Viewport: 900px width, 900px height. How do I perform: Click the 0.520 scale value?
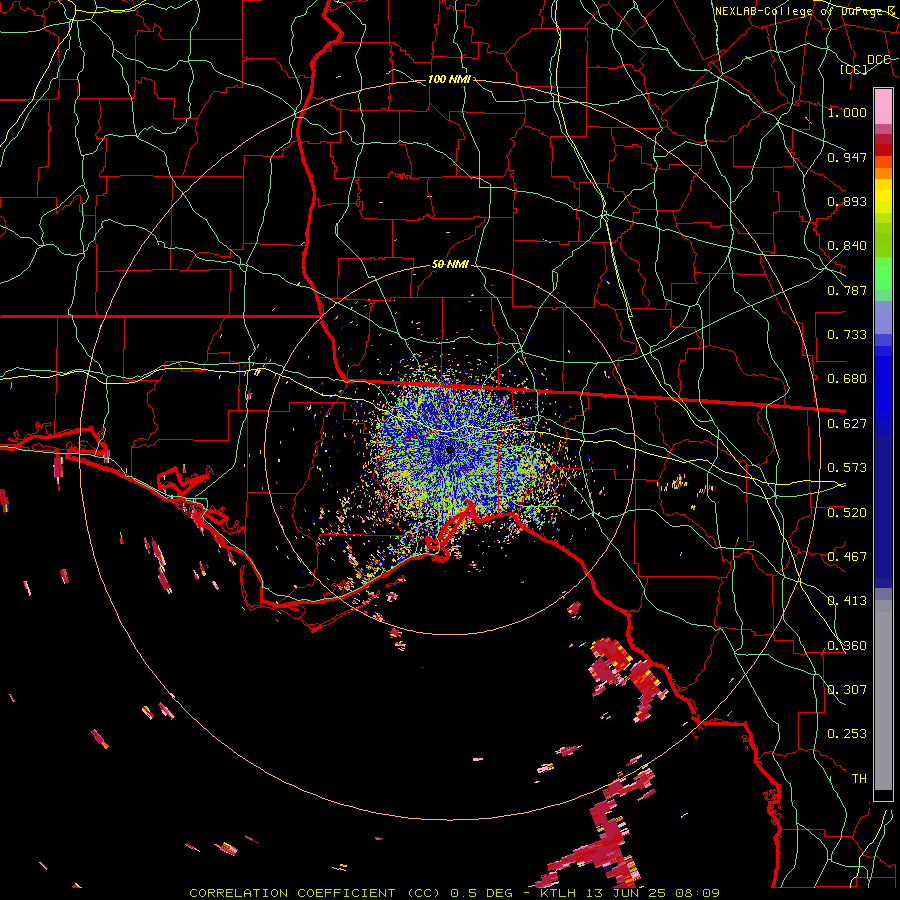(847, 513)
